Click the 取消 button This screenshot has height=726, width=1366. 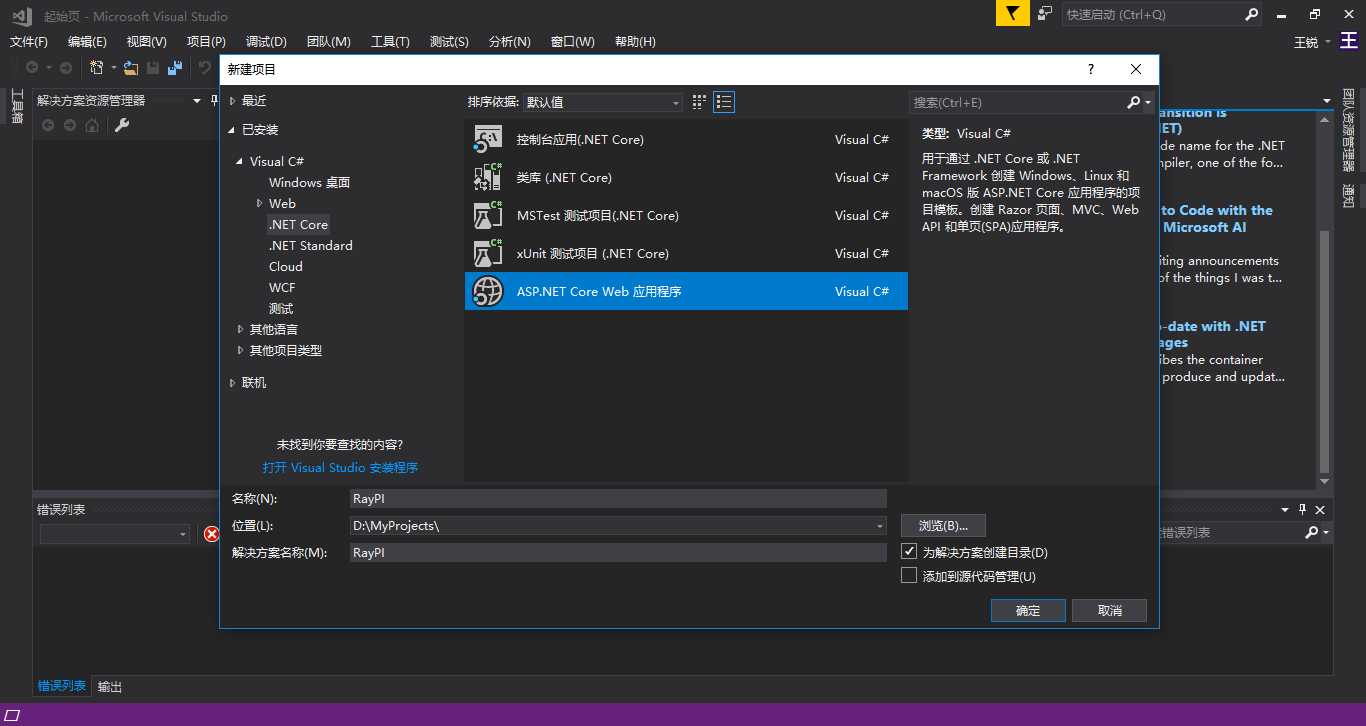1109,610
